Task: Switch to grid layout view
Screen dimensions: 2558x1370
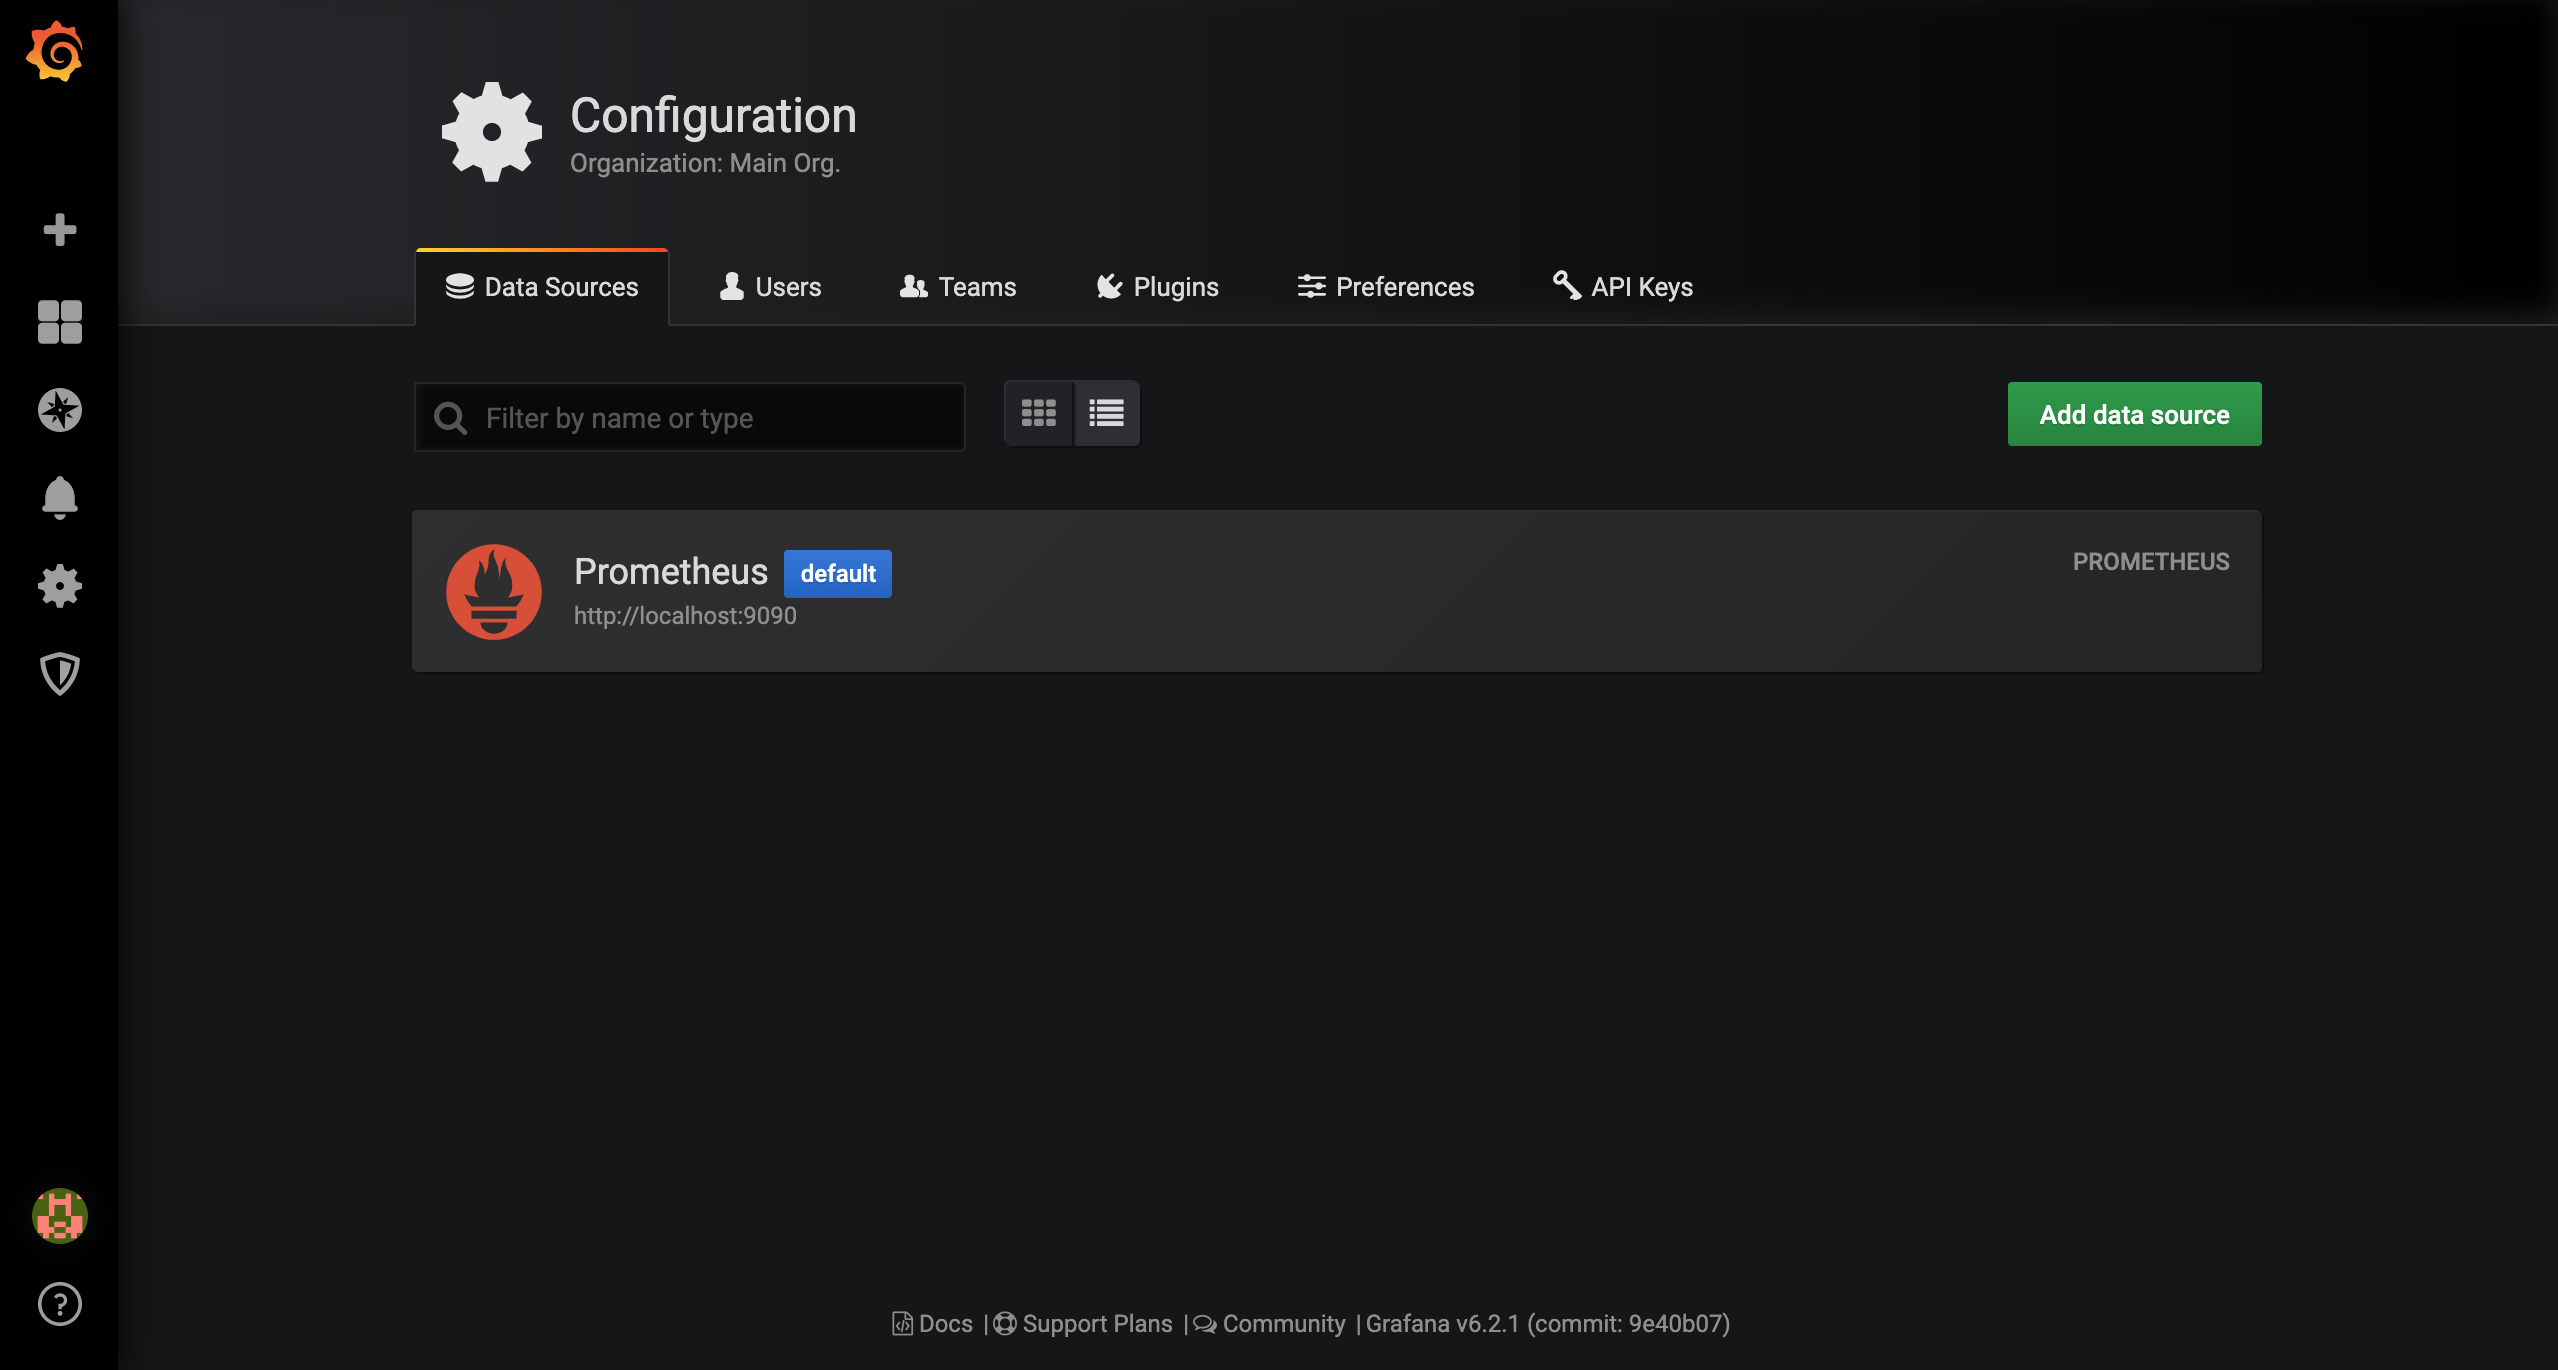Action: tap(1038, 413)
